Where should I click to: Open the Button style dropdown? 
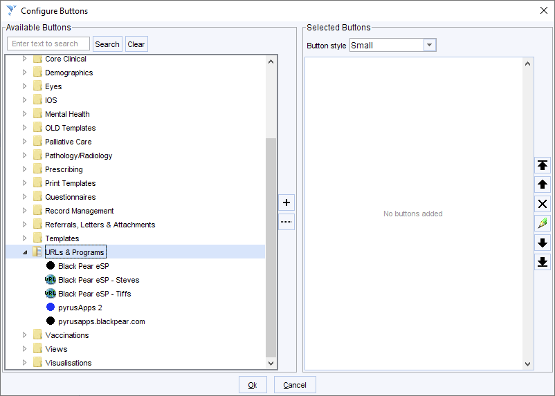pyautogui.click(x=429, y=45)
